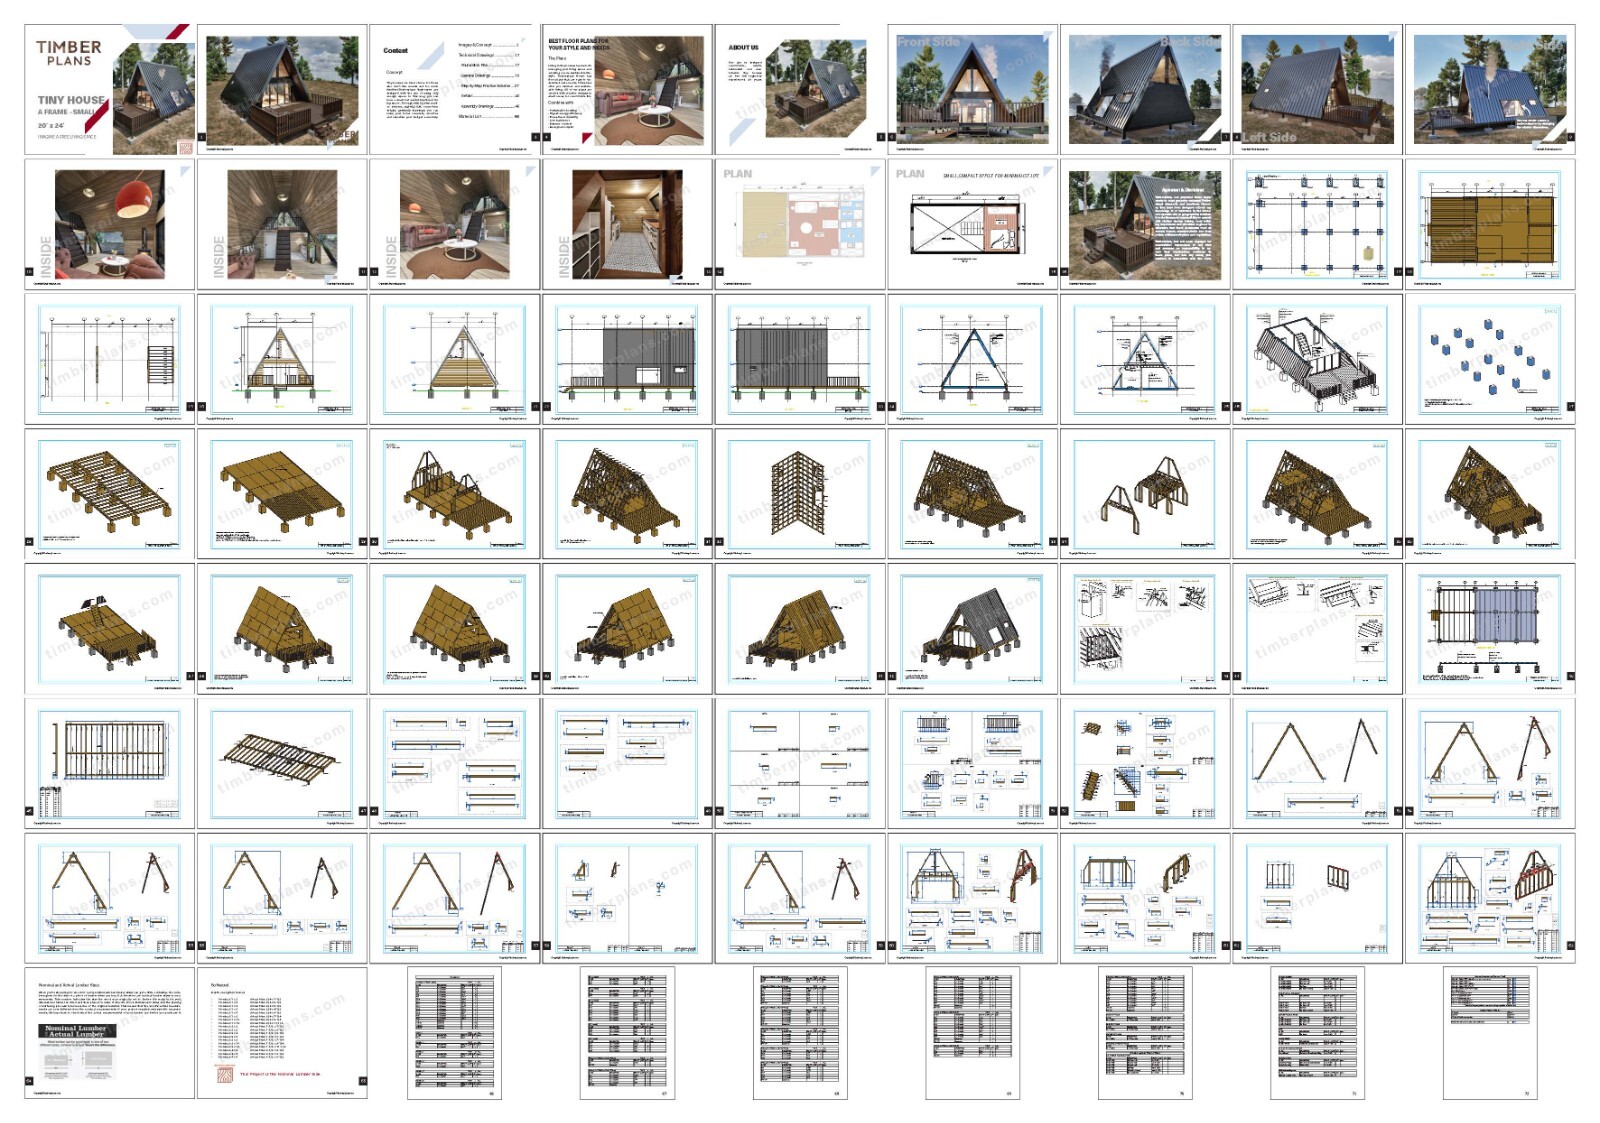
Task: Open page with two freestanding door frame assemblies
Action: [1145, 494]
